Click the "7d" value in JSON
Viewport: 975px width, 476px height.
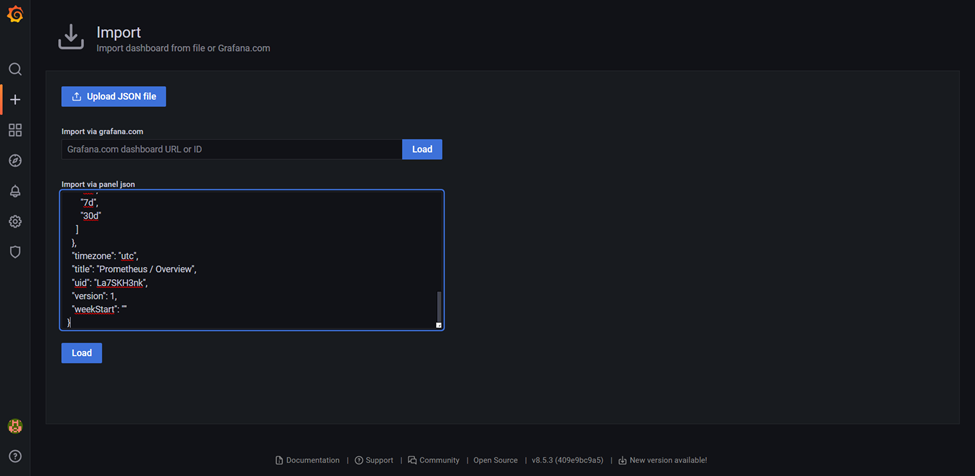(90, 203)
